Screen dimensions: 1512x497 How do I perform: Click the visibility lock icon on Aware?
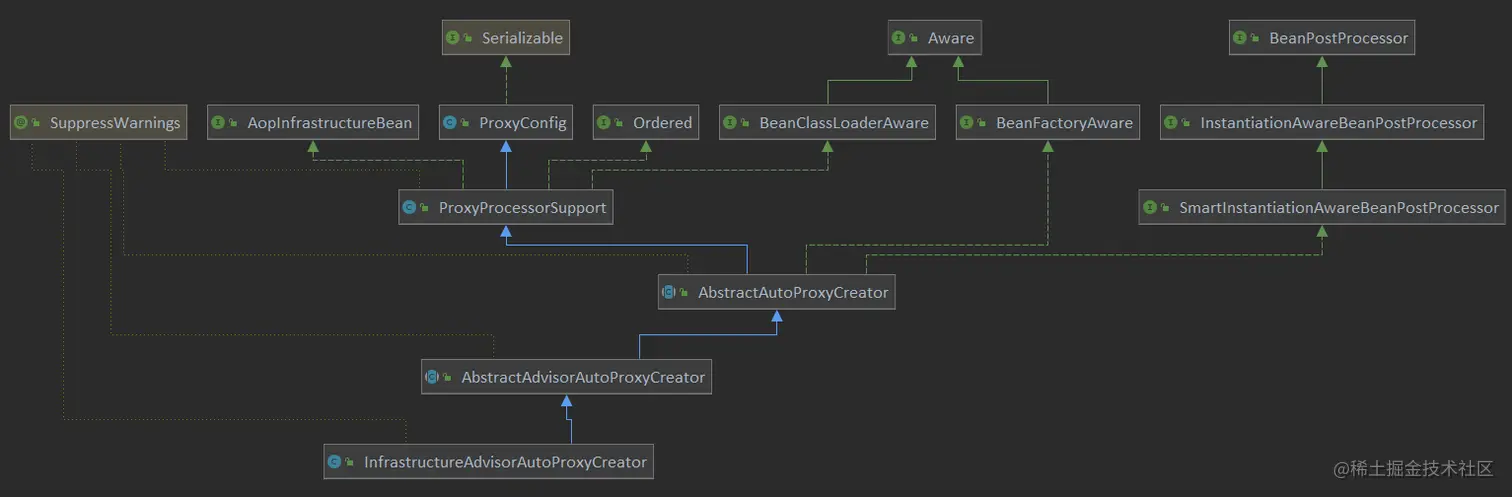click(x=913, y=38)
